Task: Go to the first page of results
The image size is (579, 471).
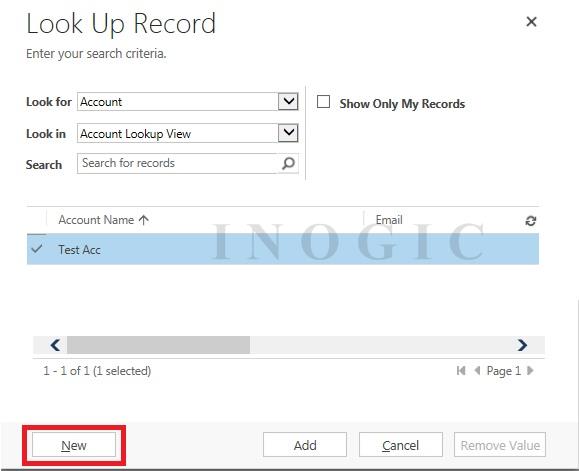Action: tap(461, 370)
